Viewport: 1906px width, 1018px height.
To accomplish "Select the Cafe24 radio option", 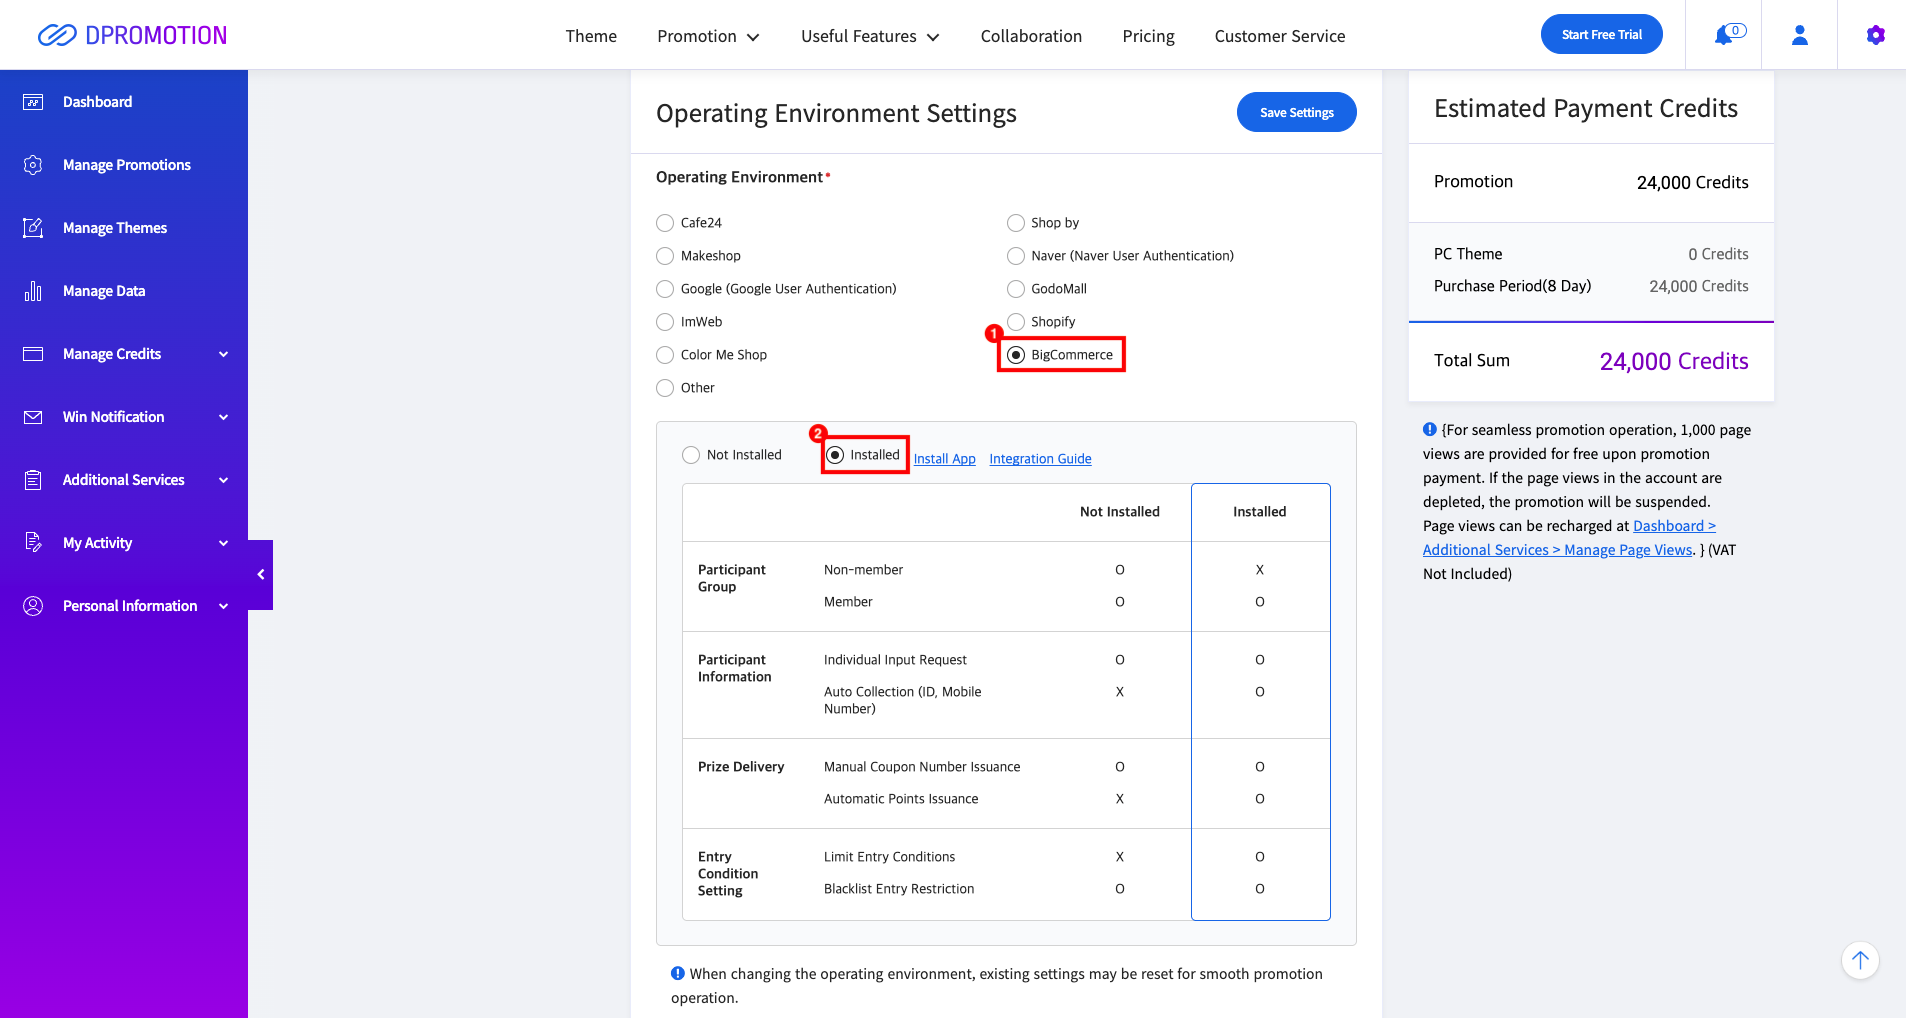I will (665, 223).
